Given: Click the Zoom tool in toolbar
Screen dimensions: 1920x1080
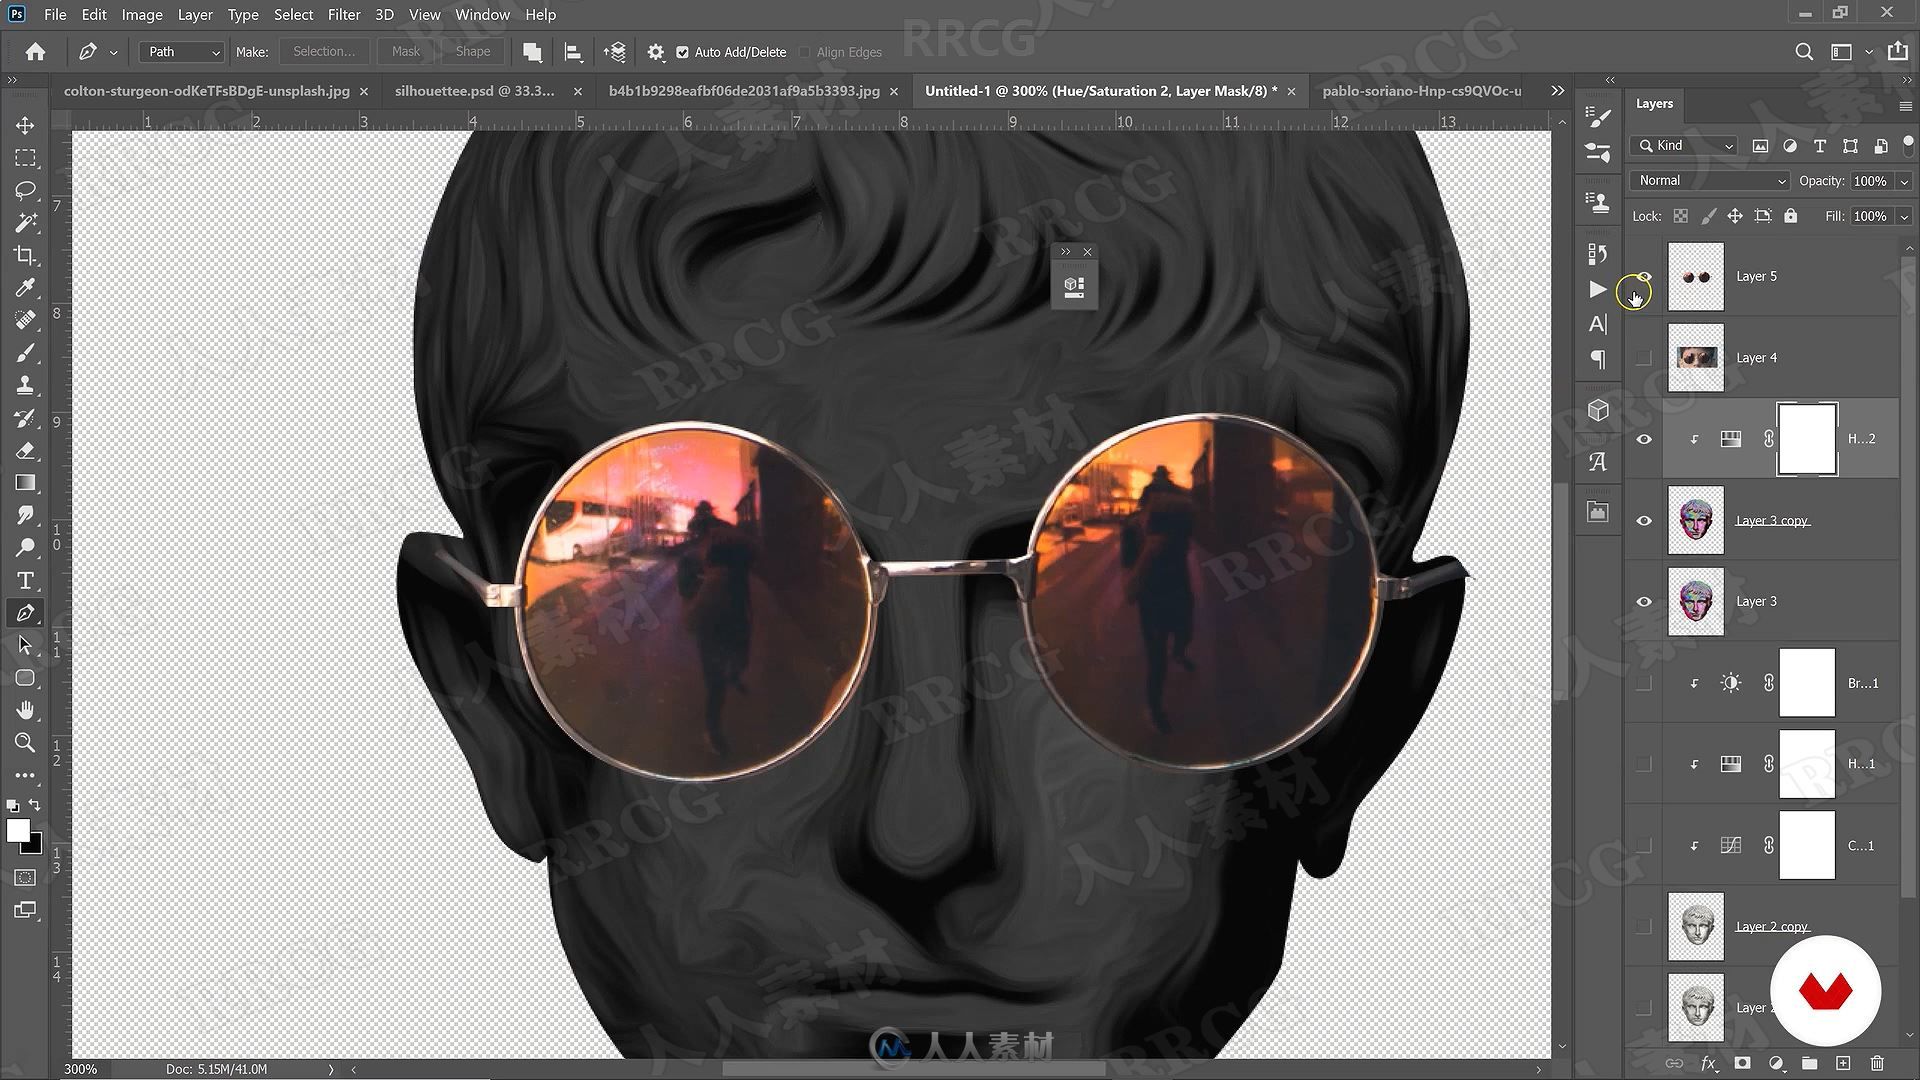Looking at the screenshot, I should click(x=24, y=742).
